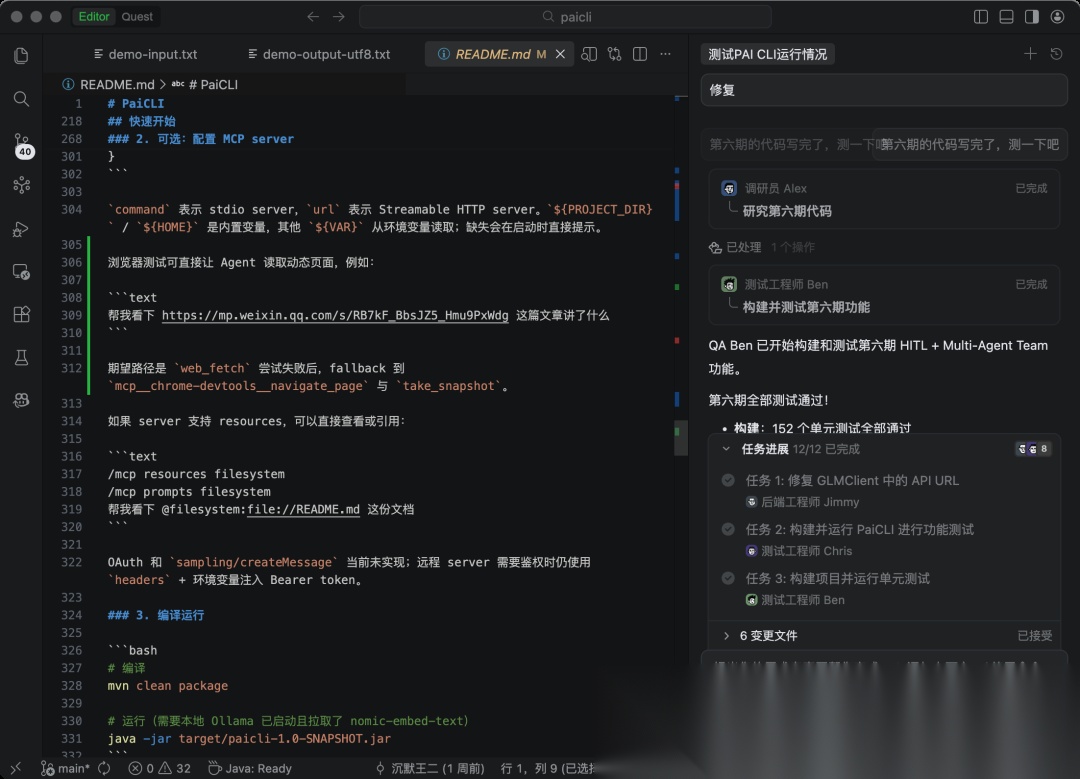This screenshot has height=779, width=1080.
Task: Open the 测试工程师 Ben task card
Action: [884, 295]
